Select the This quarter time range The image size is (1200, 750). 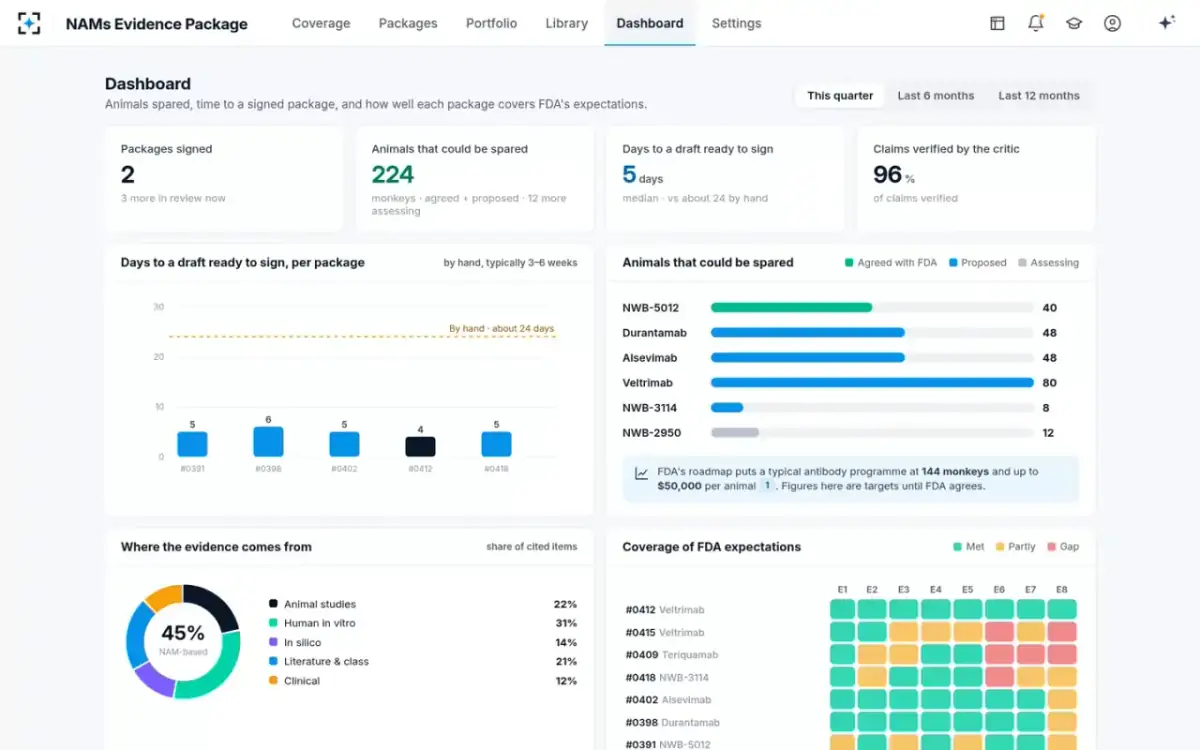[x=840, y=96]
